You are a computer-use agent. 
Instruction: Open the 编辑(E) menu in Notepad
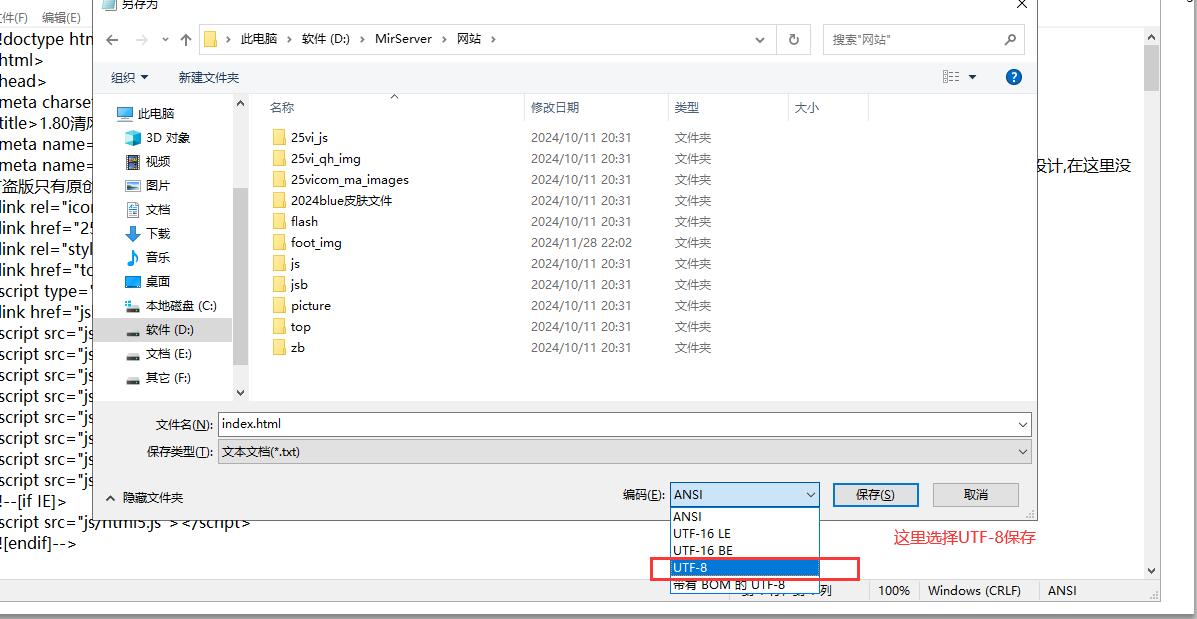tap(61, 17)
